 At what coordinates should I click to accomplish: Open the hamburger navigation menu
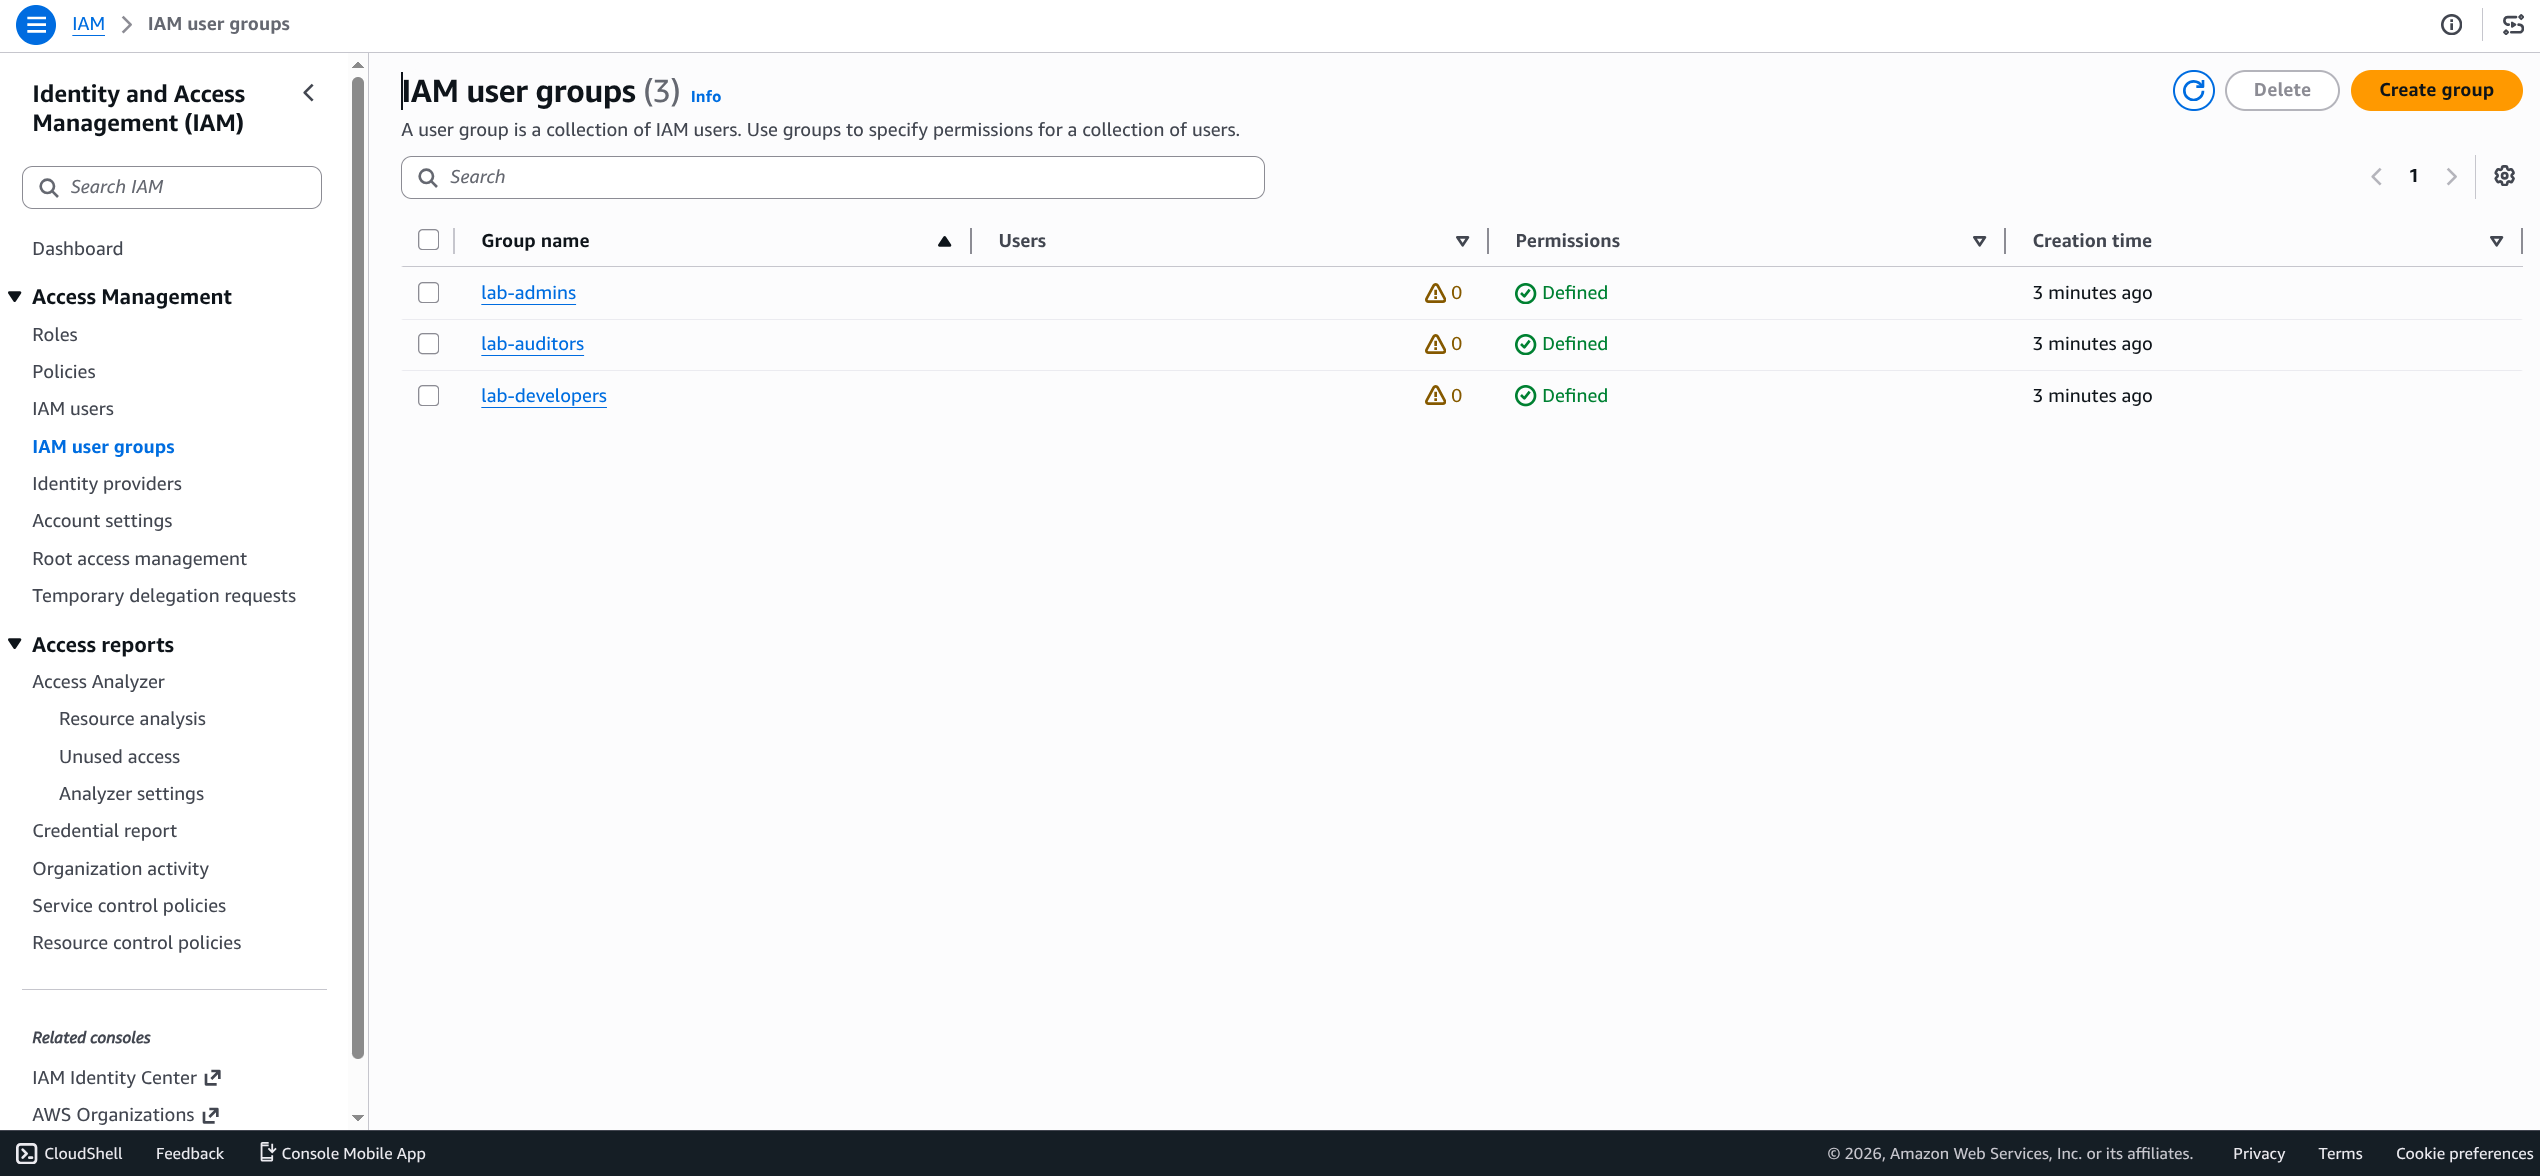pyautogui.click(x=36, y=24)
